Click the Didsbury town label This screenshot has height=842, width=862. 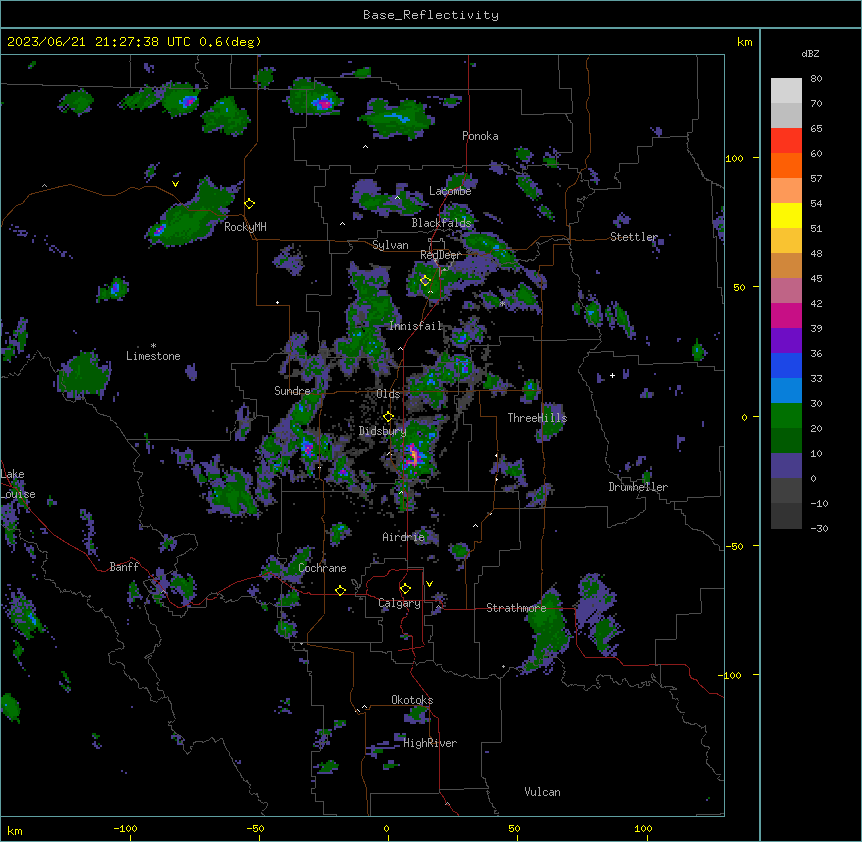382,431
